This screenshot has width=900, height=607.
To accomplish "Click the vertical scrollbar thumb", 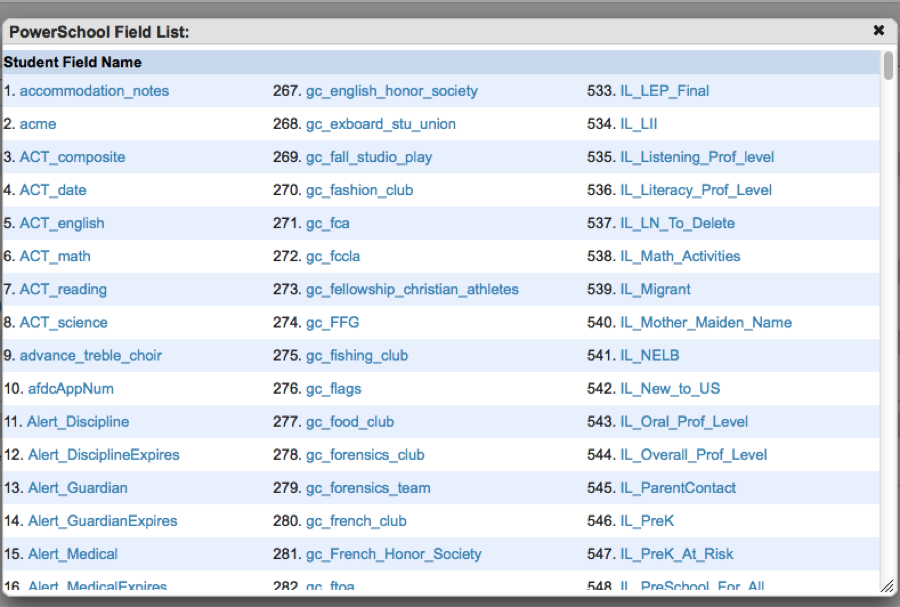I will (888, 65).
